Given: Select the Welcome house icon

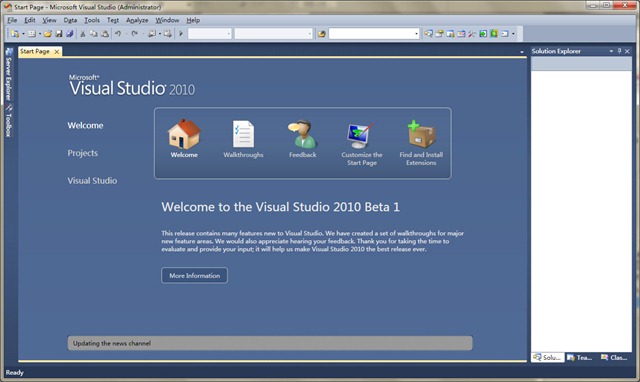Looking at the screenshot, I should click(184, 134).
